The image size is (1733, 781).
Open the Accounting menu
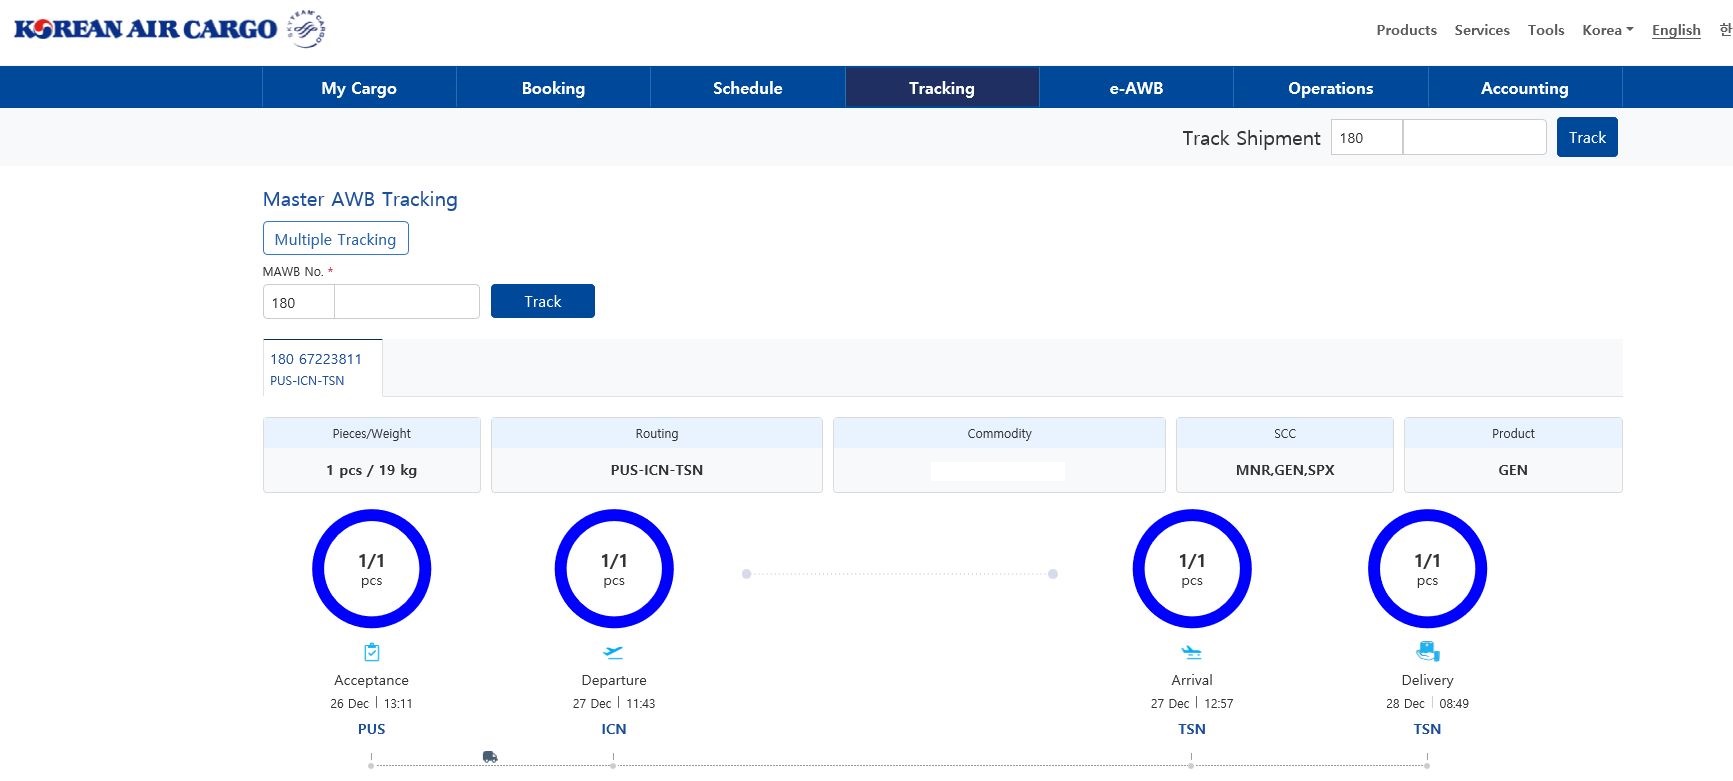coord(1525,88)
